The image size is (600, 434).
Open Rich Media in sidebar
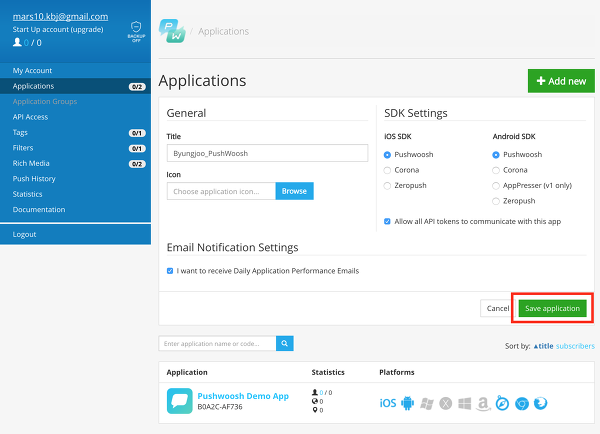[x=75, y=163]
